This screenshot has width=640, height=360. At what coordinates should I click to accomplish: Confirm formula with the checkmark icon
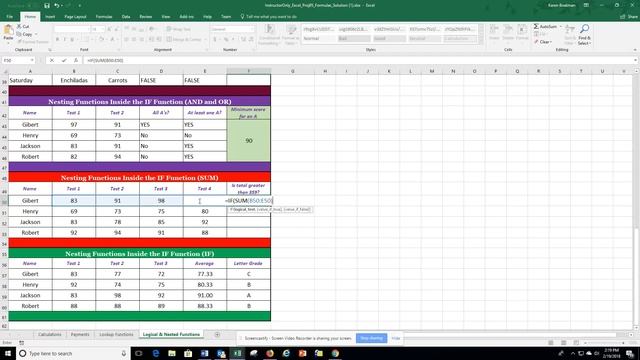pyautogui.click(x=64, y=60)
